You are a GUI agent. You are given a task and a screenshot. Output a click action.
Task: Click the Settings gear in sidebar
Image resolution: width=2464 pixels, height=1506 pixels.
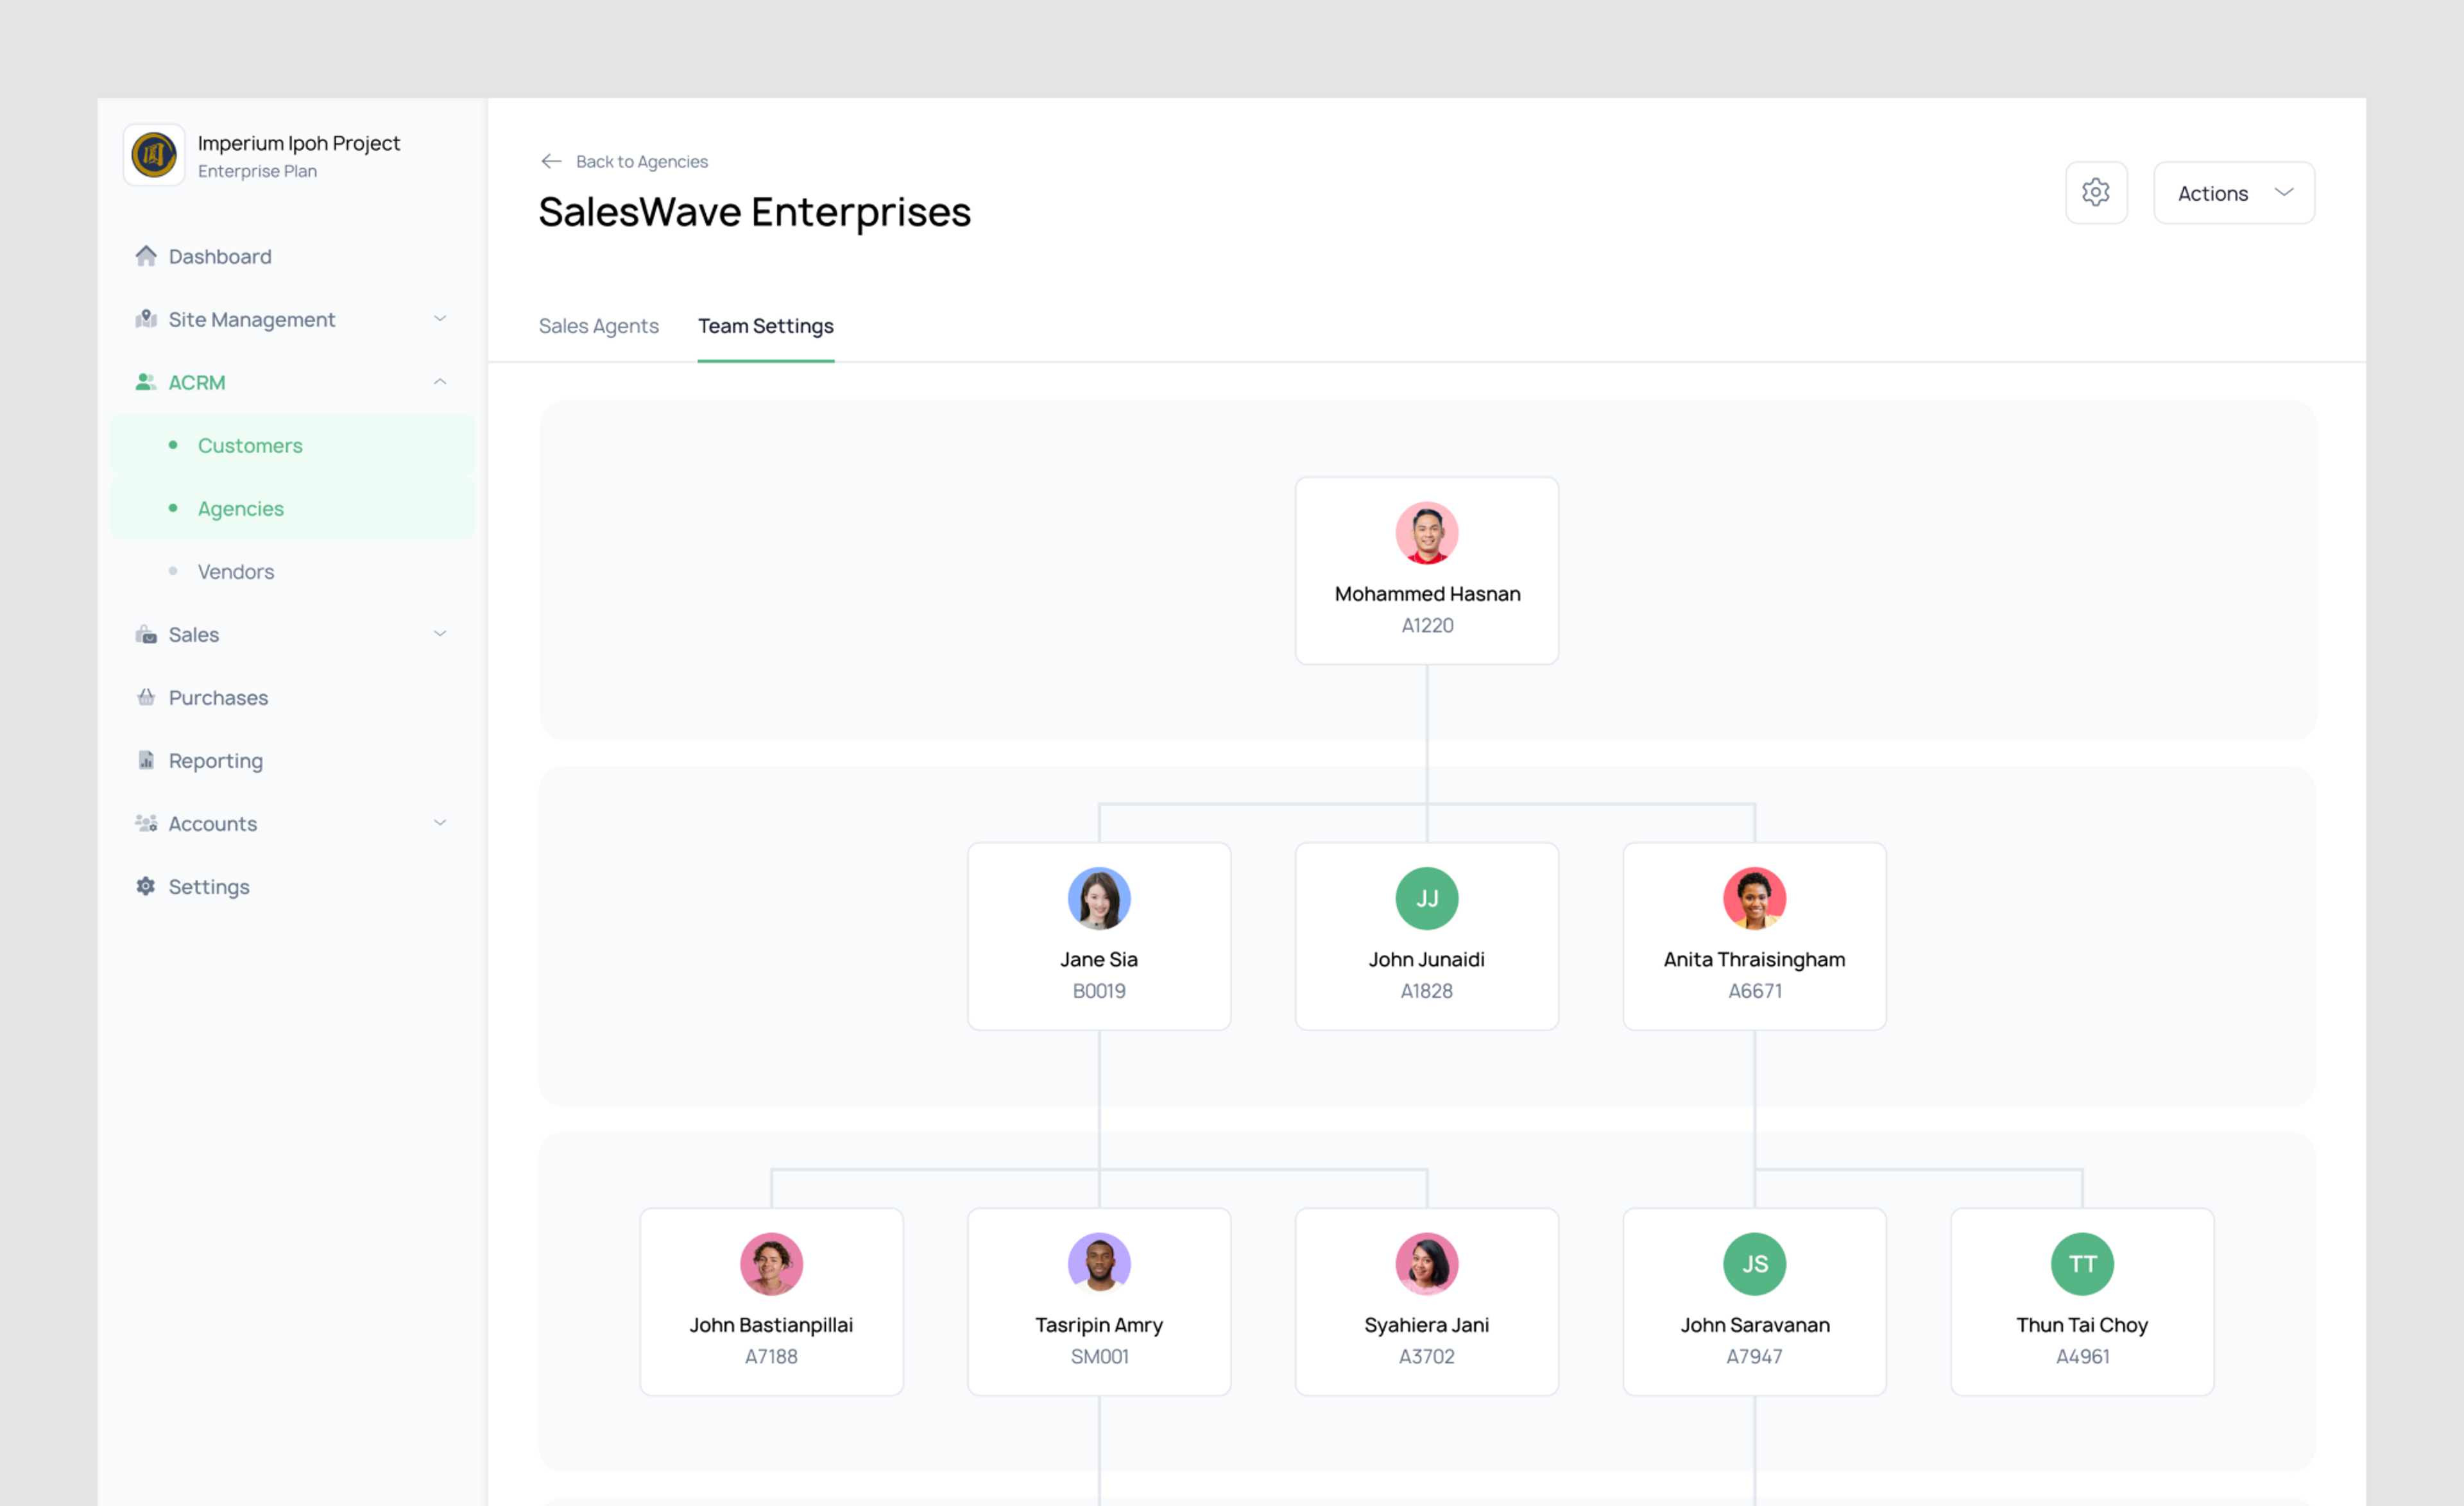pos(146,886)
